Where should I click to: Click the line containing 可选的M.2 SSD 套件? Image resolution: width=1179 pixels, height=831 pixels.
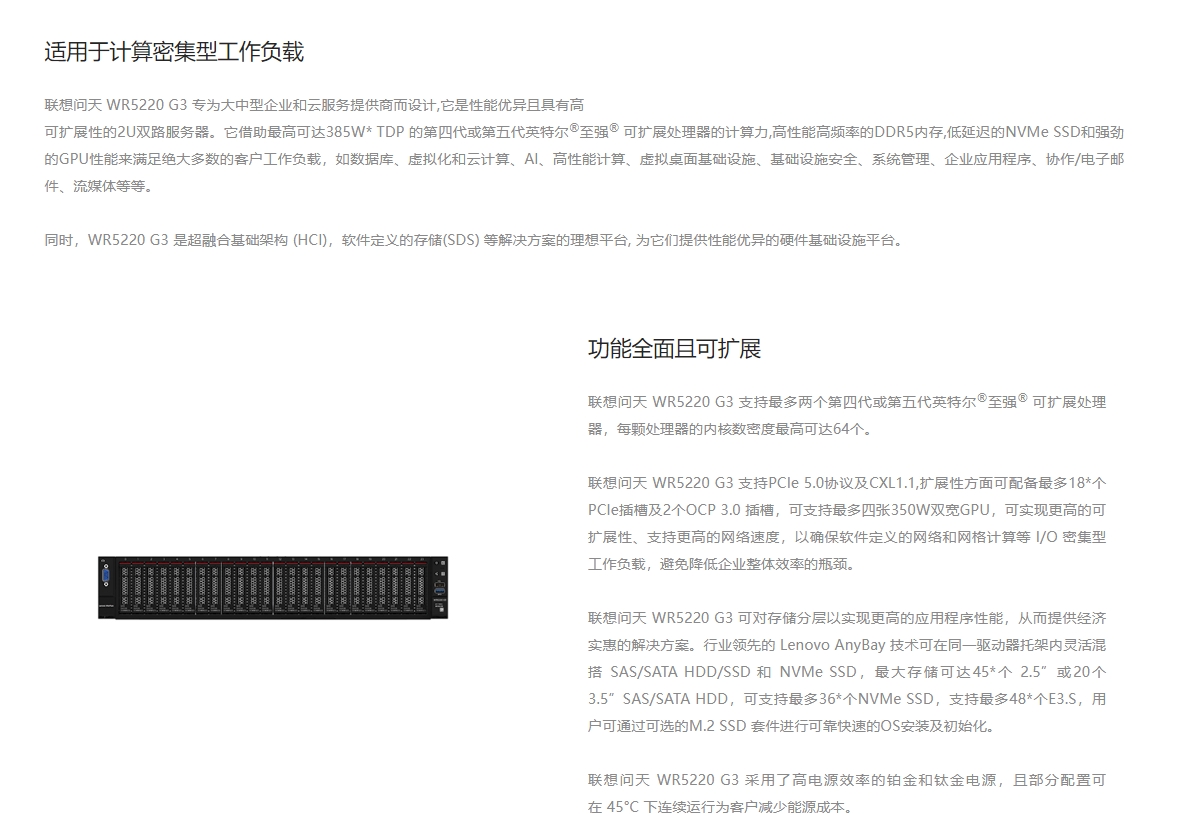792,726
